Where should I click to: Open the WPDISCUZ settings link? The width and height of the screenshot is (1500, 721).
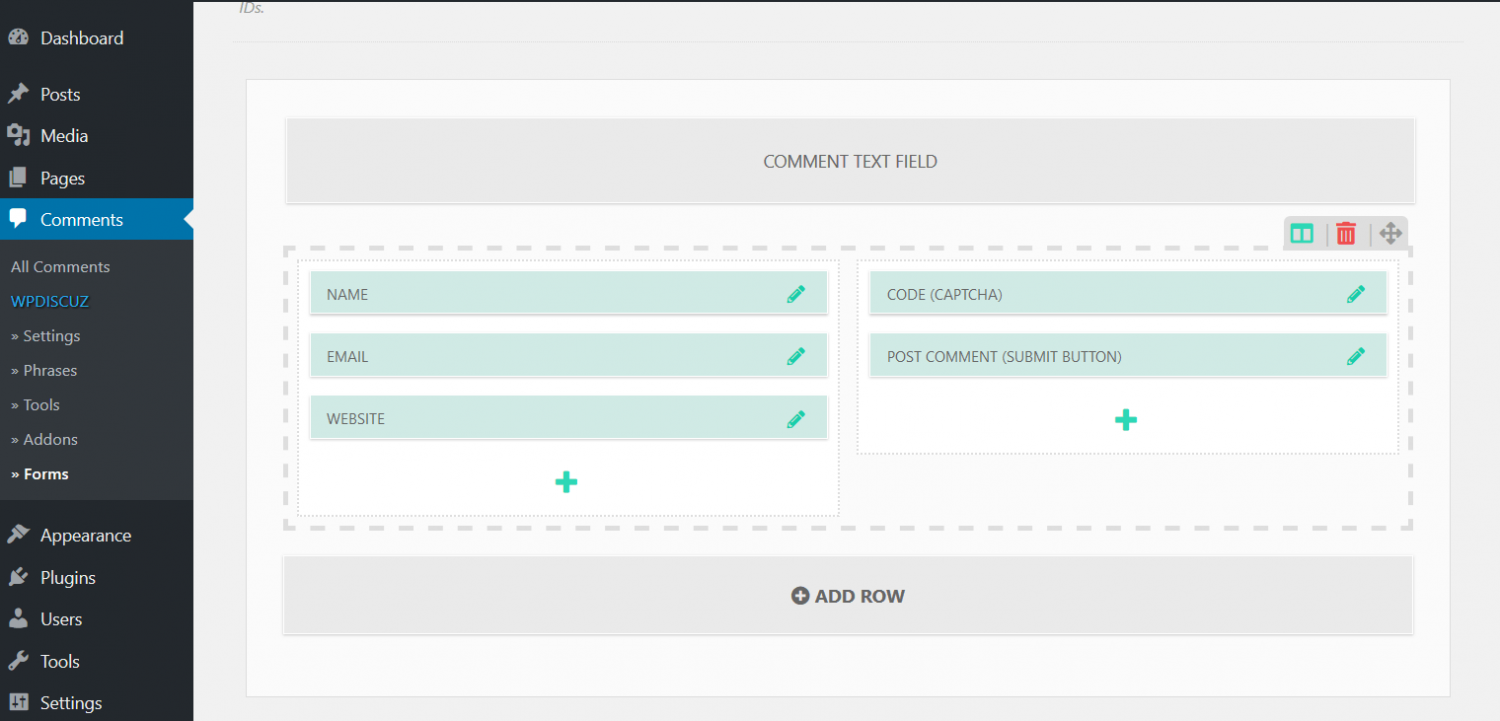coord(48,301)
